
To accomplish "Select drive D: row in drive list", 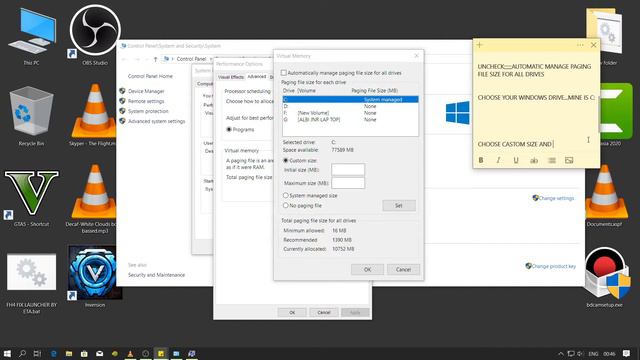I will click(350, 106).
